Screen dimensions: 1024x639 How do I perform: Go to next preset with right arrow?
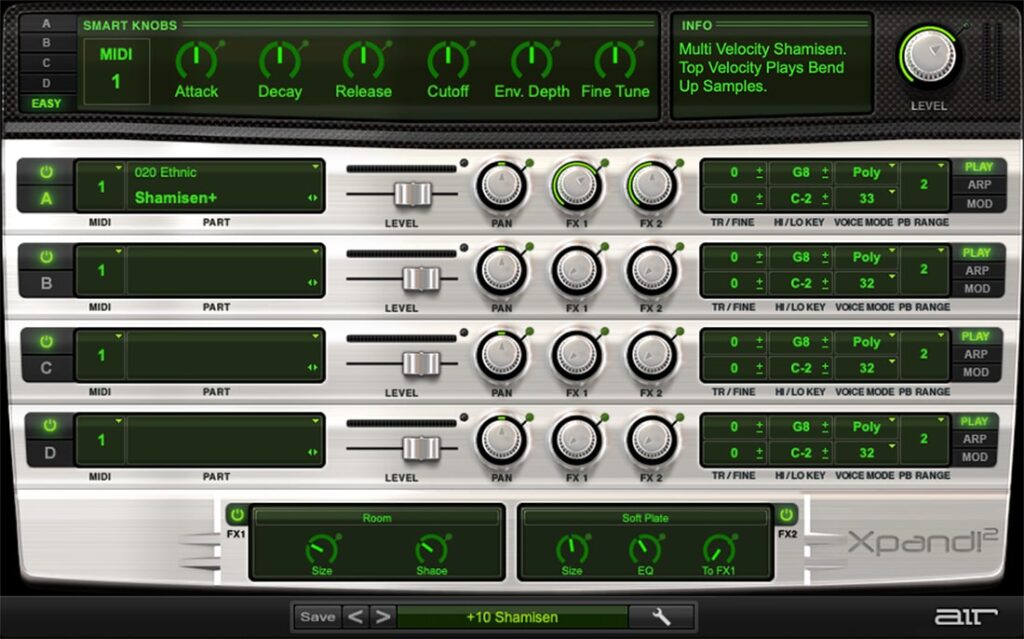pyautogui.click(x=383, y=617)
